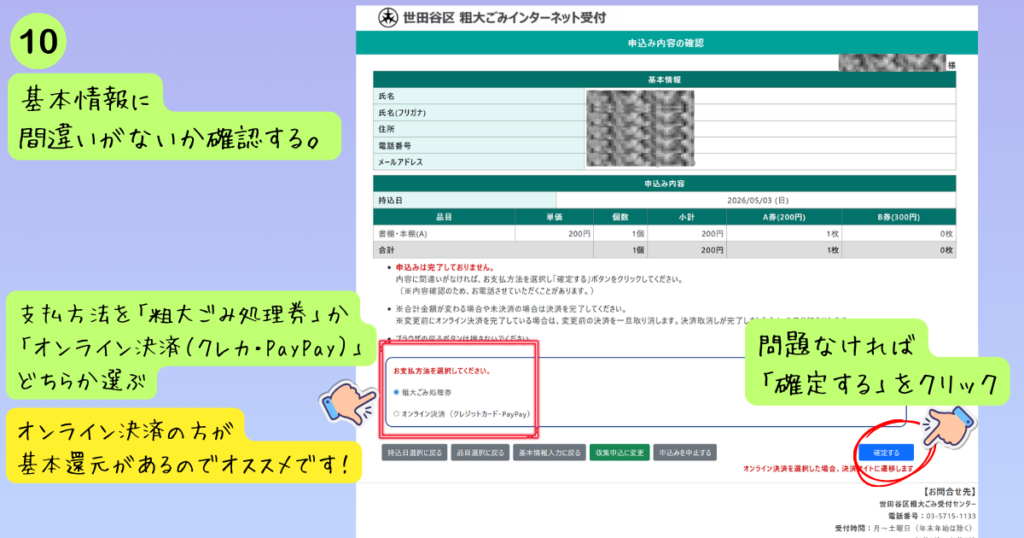This screenshot has width=1024, height=538.
Task: Click the 氏名(フリガナ) row label
Action: point(402,113)
